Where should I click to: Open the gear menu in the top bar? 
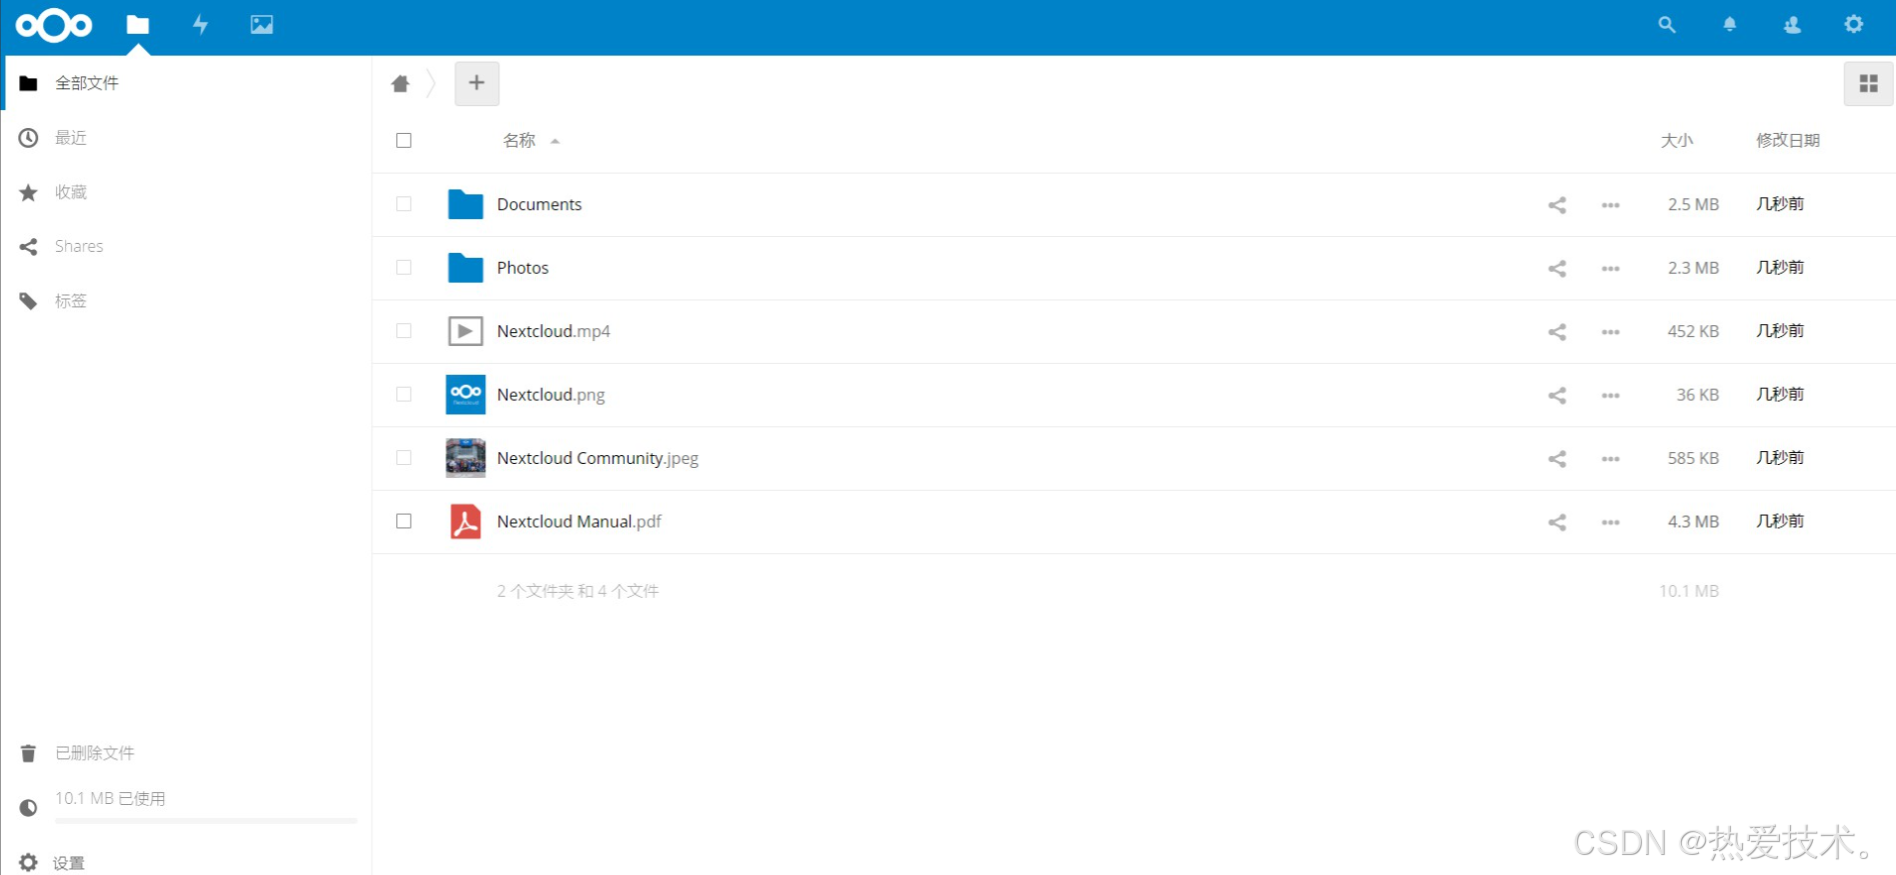(x=1854, y=24)
